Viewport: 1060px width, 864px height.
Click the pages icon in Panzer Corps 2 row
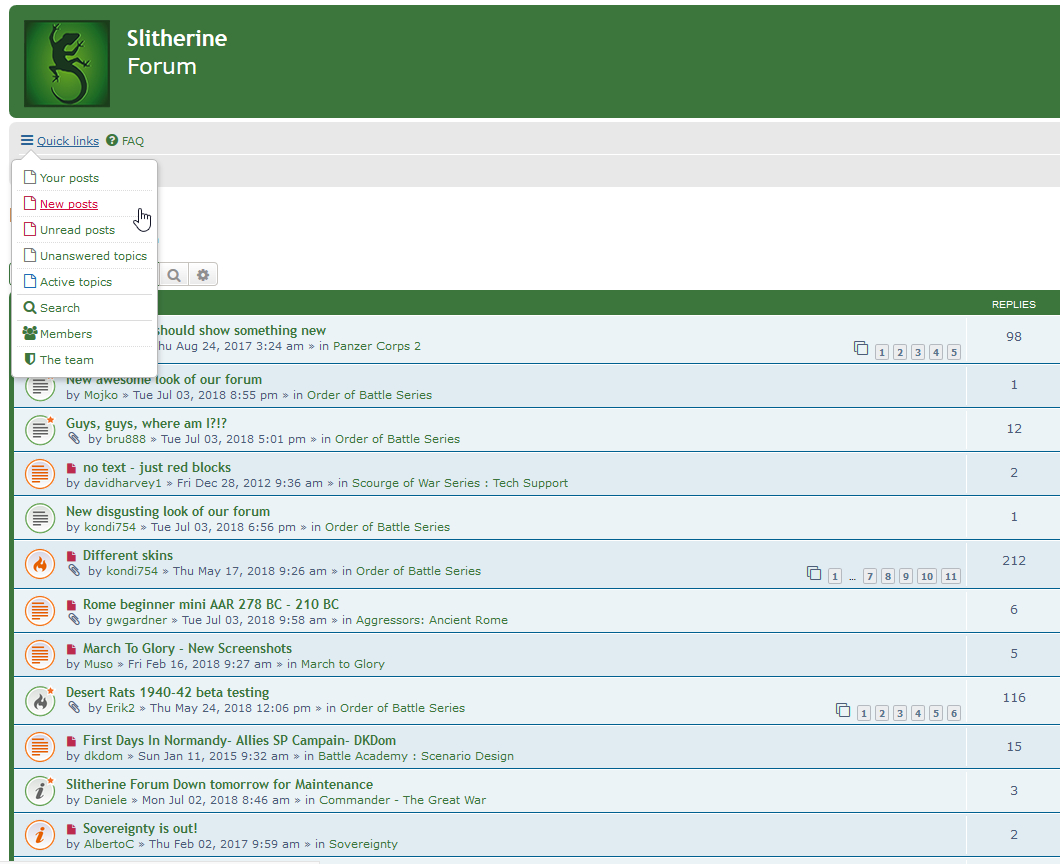pos(861,348)
